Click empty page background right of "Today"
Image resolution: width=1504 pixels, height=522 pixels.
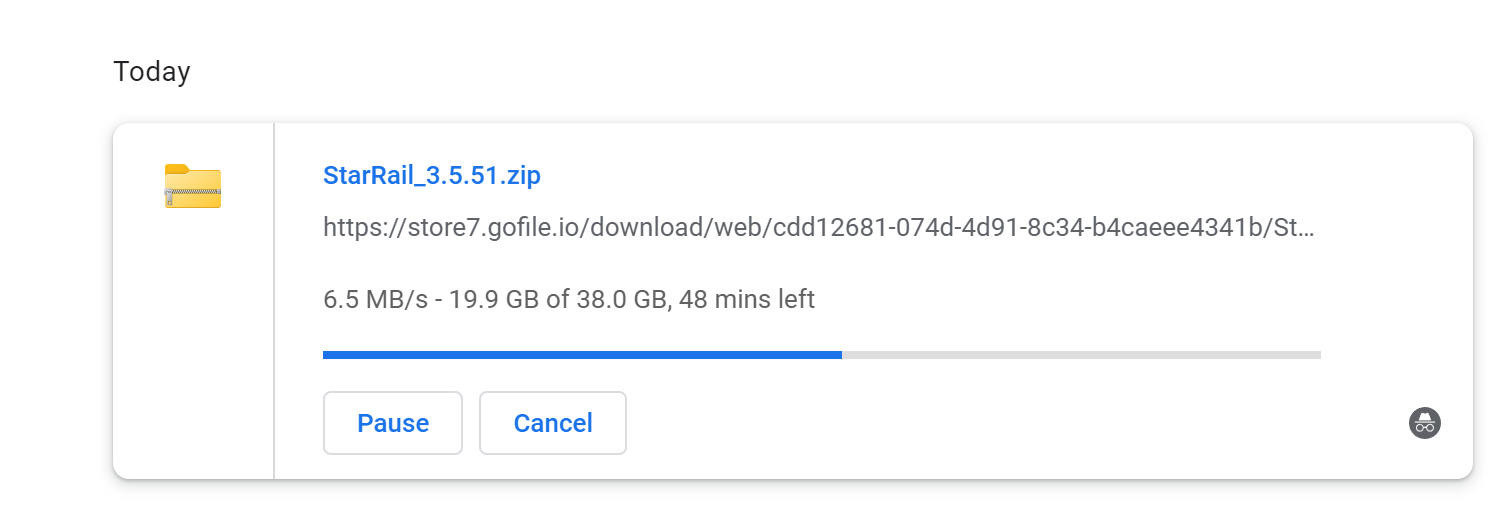pyautogui.click(x=800, y=72)
